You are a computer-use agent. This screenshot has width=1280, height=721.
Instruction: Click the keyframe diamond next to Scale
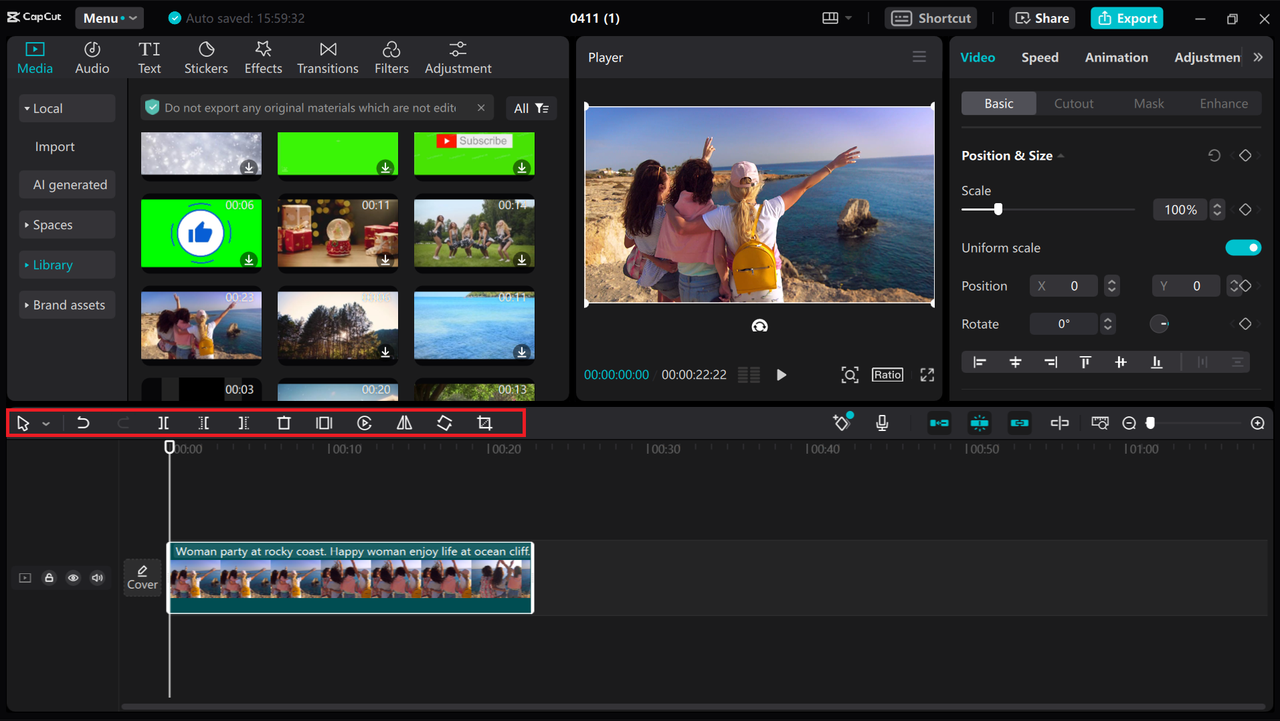pyautogui.click(x=1244, y=209)
